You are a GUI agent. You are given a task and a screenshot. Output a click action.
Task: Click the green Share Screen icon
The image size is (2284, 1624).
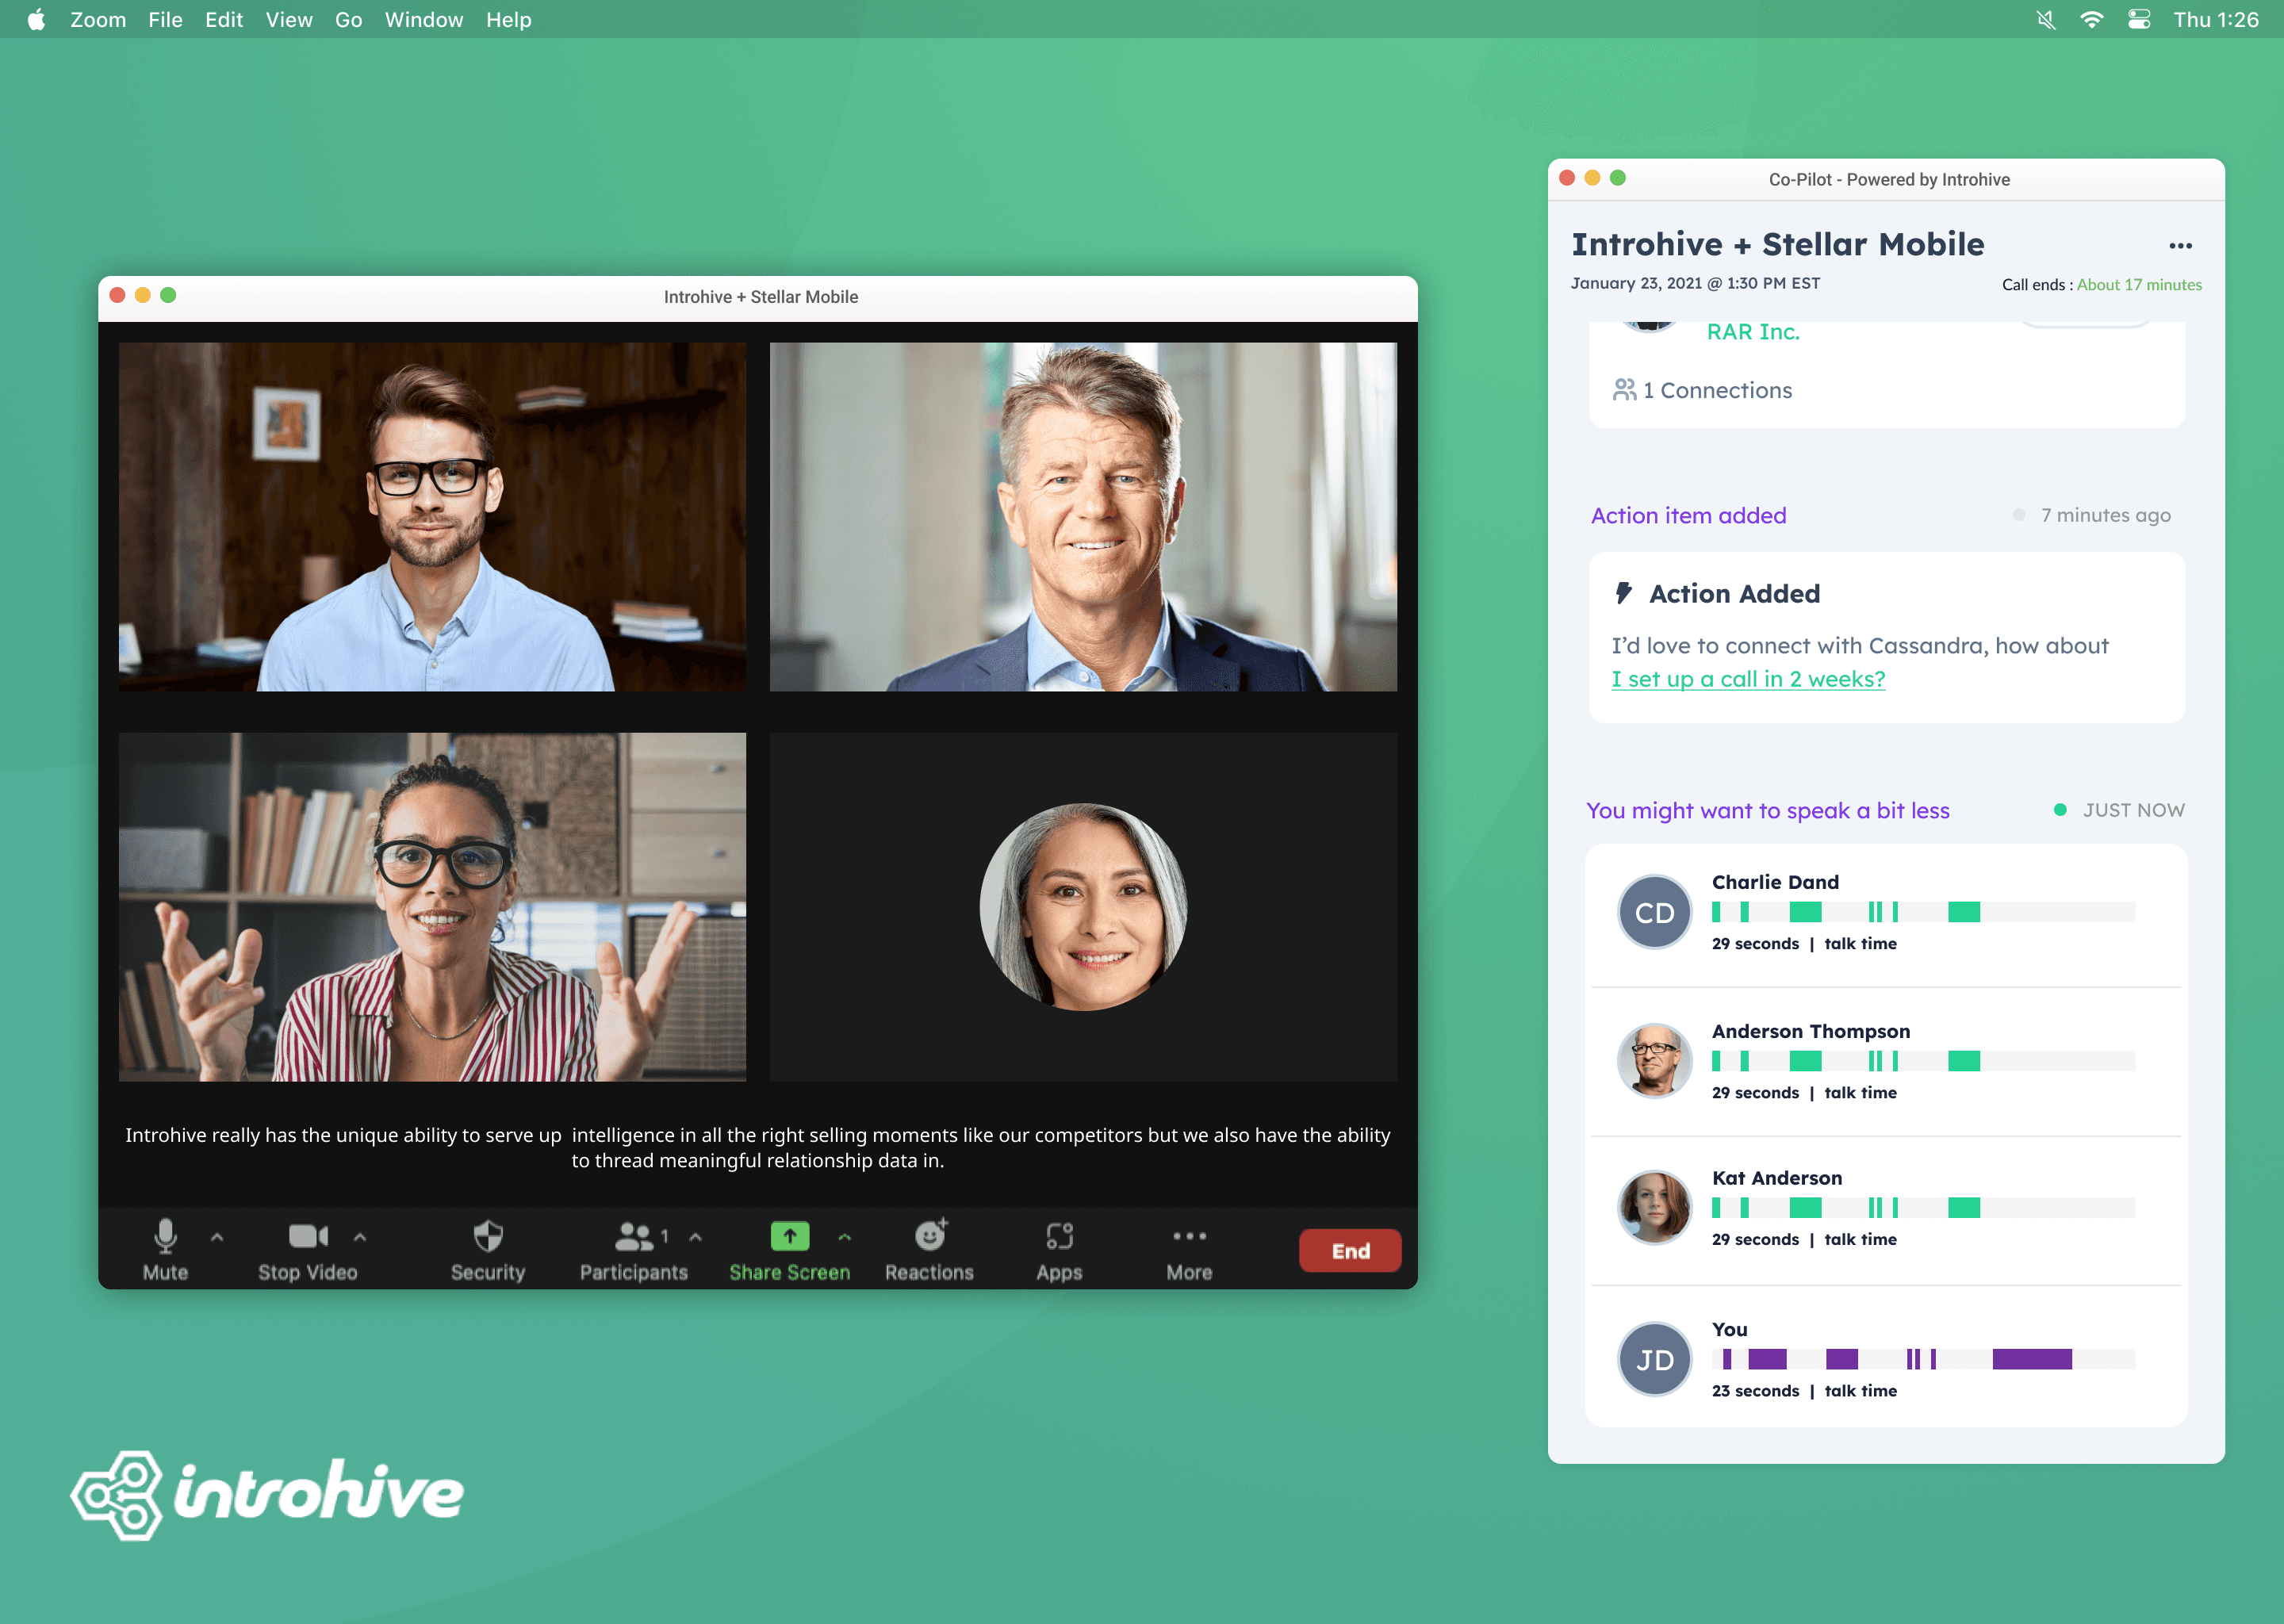789,1236
